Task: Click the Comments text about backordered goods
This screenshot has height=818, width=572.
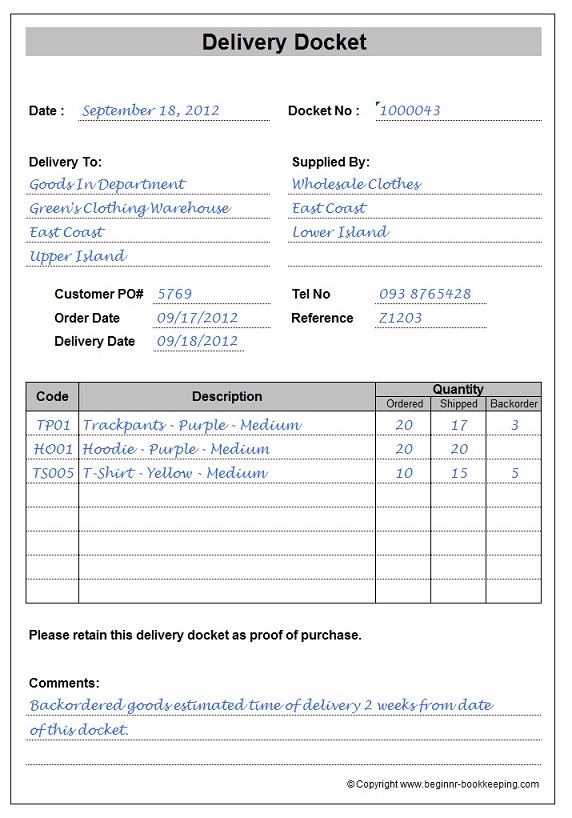Action: pos(261,717)
